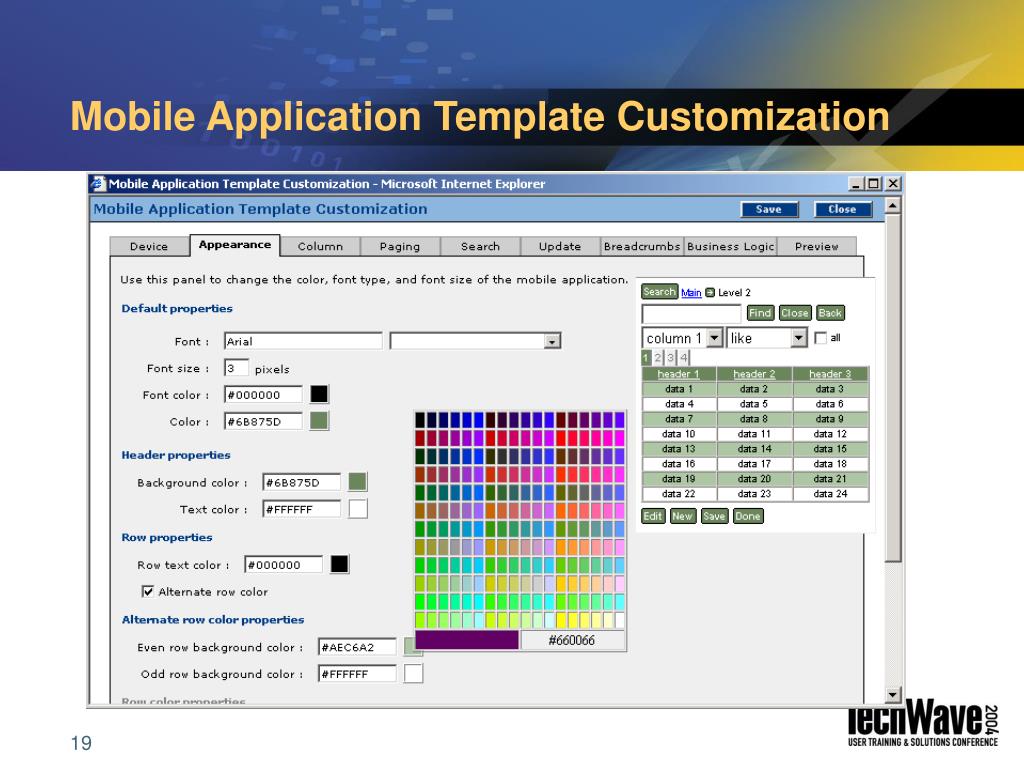Click the Font color #000000 field
This screenshot has width=1024, height=768.
[263, 394]
